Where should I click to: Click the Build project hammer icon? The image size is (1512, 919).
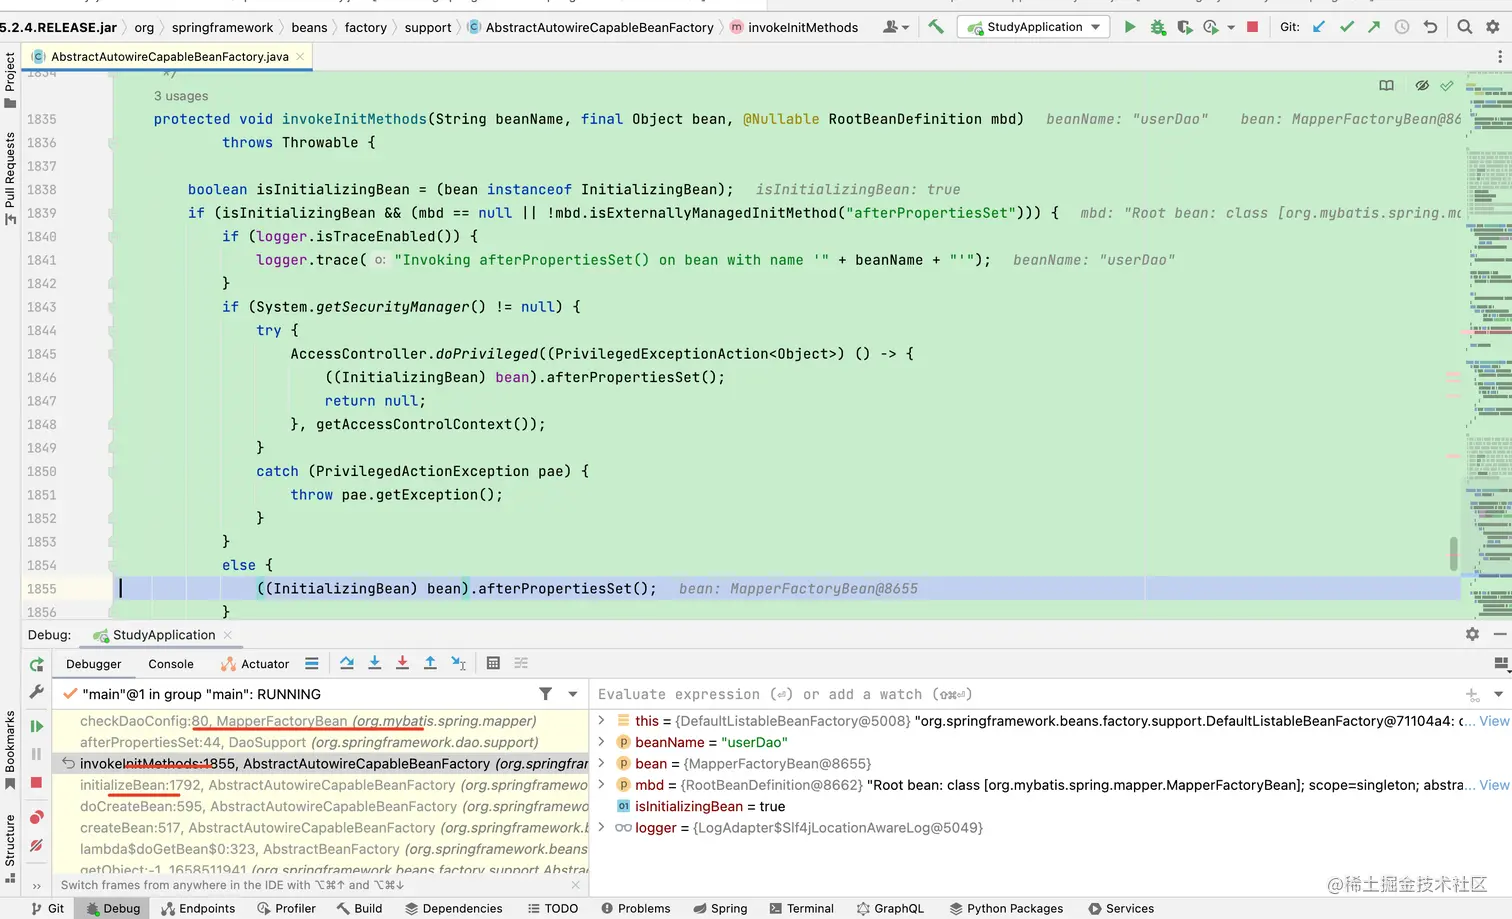pyautogui.click(x=936, y=27)
